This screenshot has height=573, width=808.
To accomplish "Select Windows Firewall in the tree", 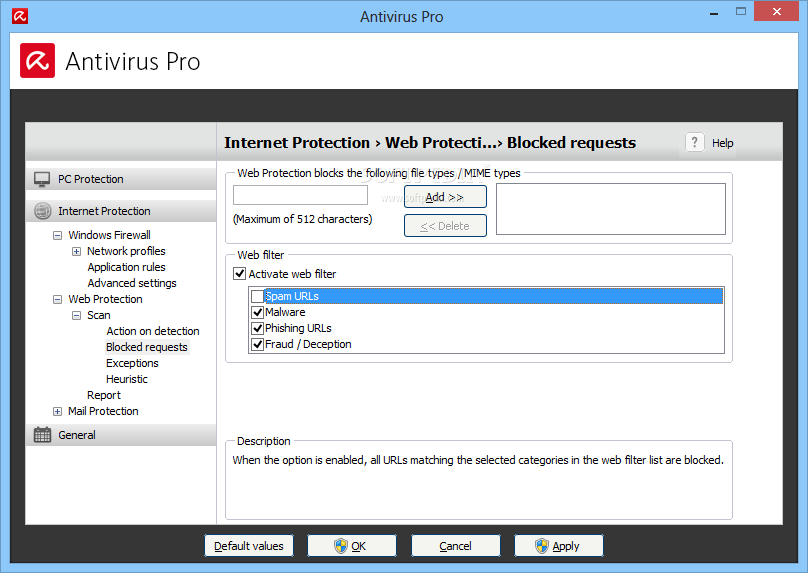I will point(109,235).
